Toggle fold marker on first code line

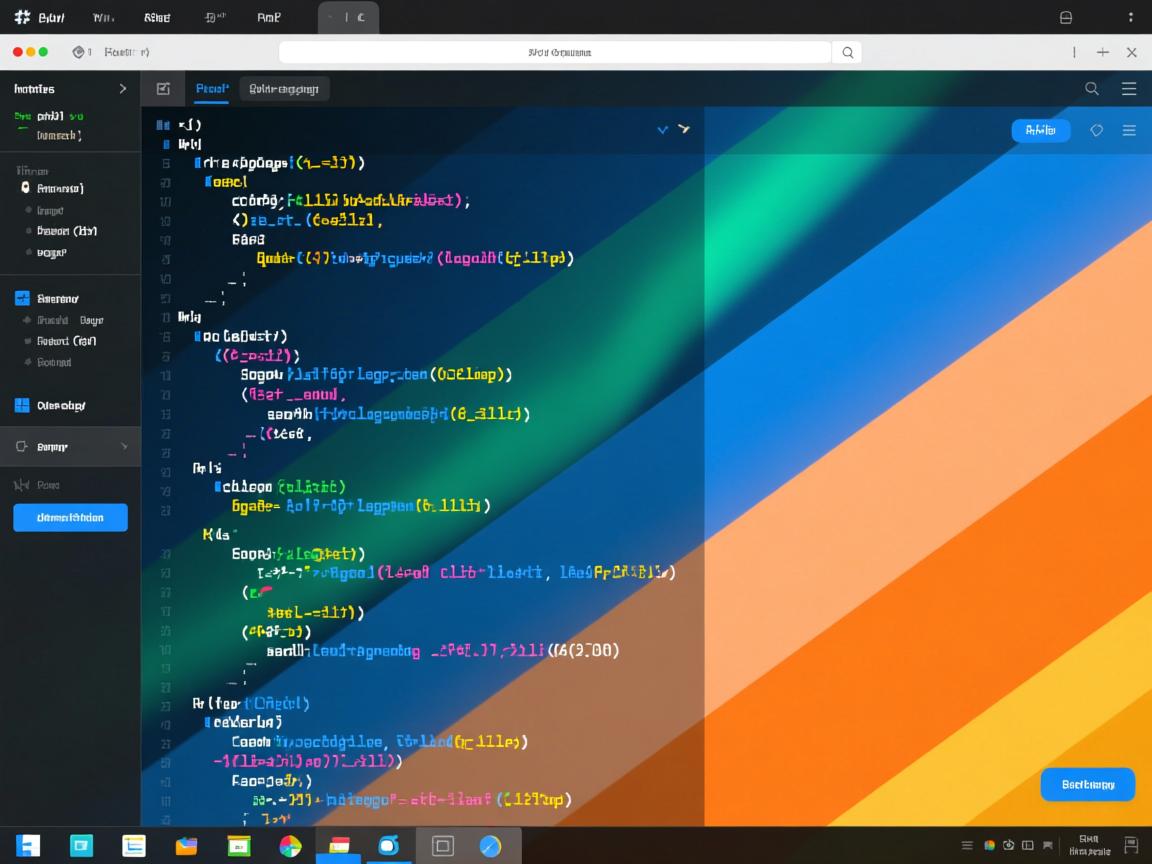(163, 126)
